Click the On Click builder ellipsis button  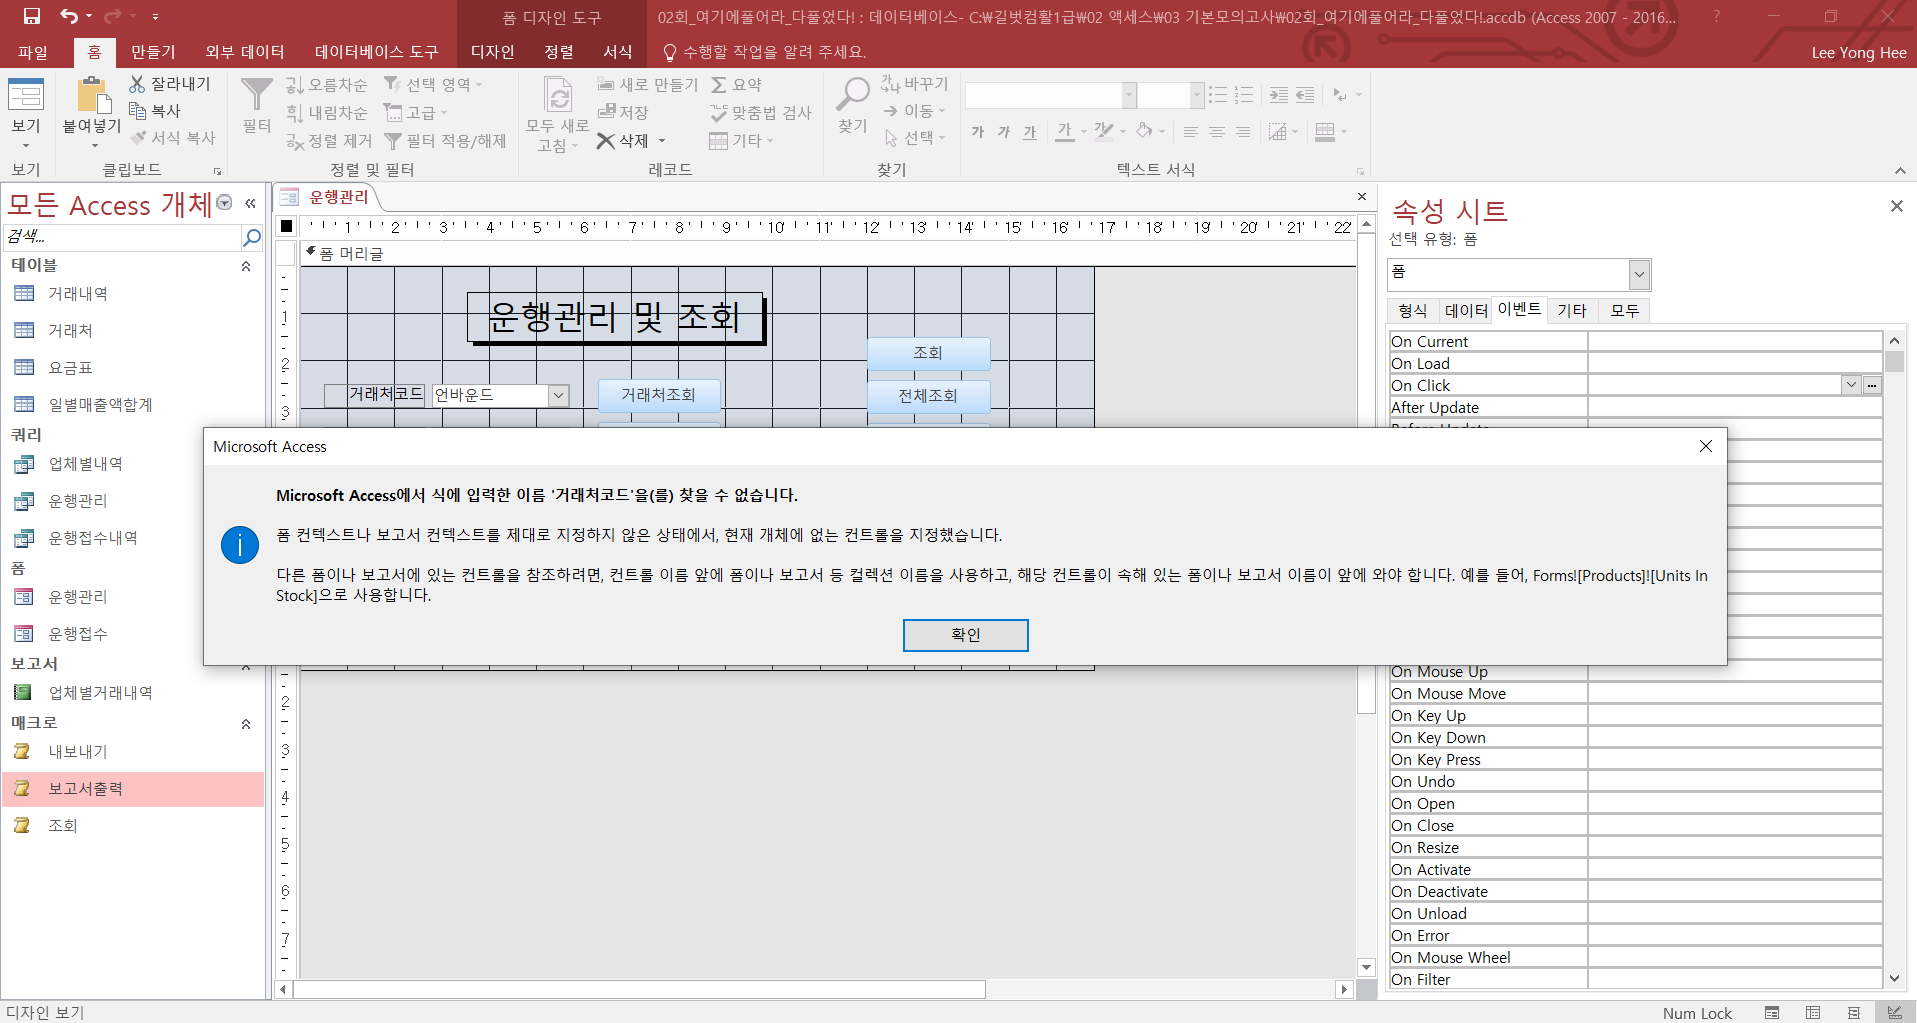[1872, 385]
